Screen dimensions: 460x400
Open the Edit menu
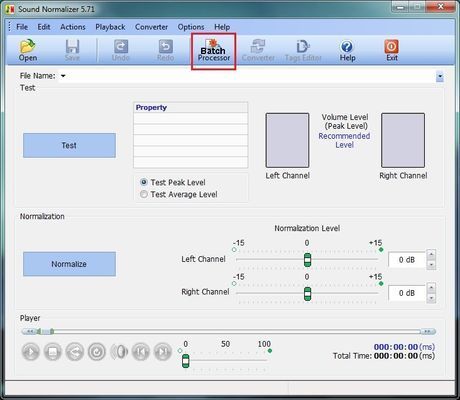44,27
